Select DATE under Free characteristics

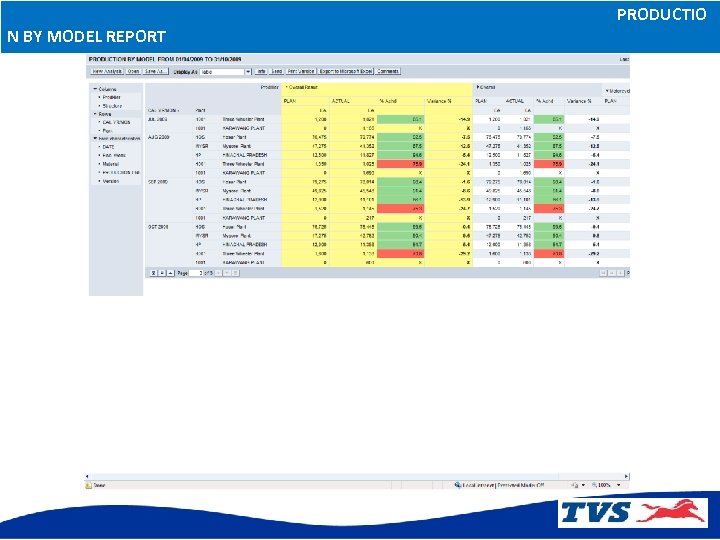tap(108, 147)
